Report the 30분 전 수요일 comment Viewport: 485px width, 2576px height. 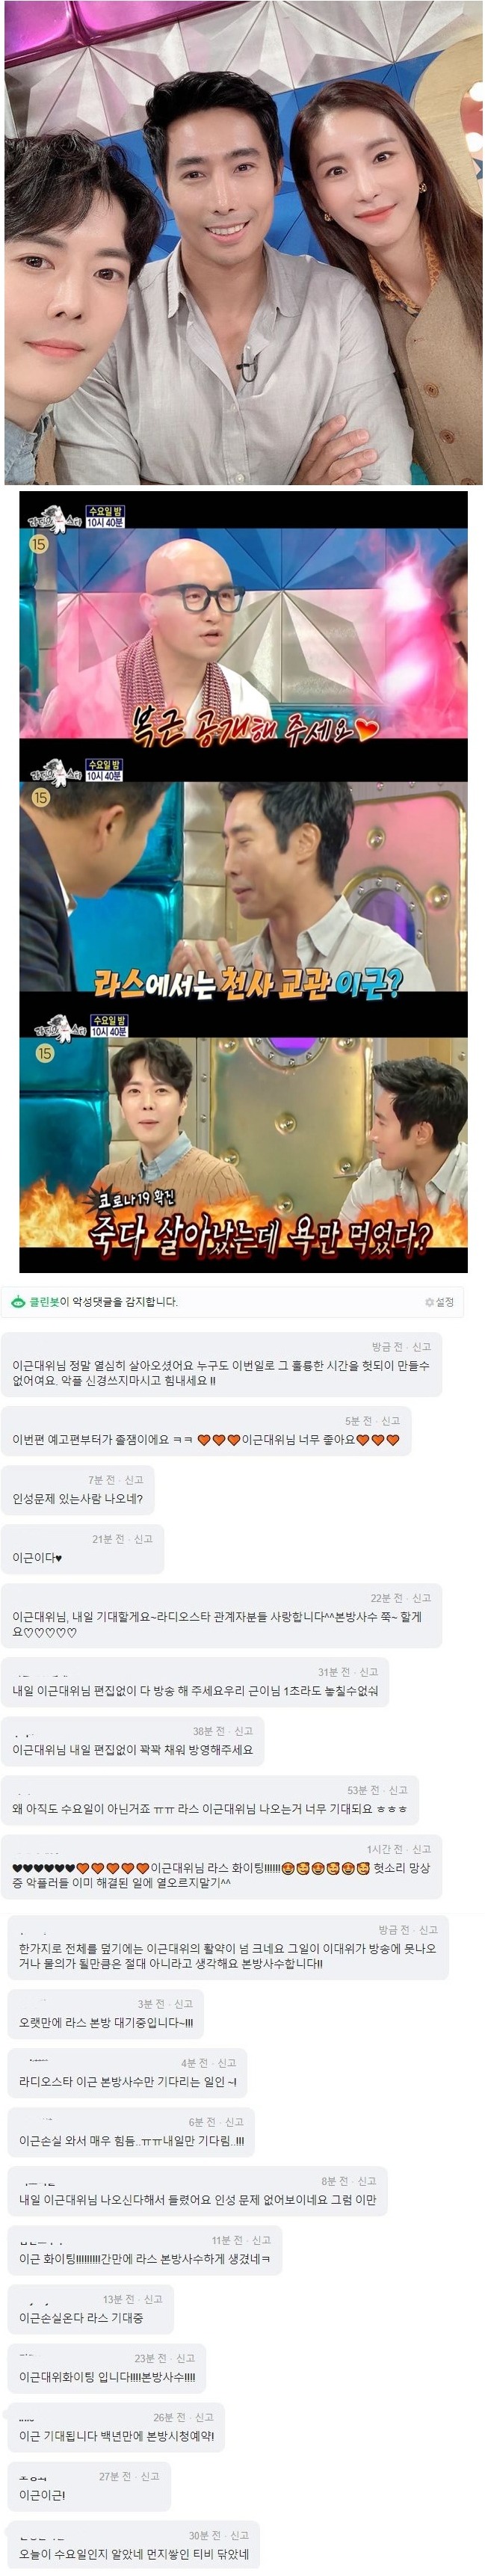(x=239, y=2535)
